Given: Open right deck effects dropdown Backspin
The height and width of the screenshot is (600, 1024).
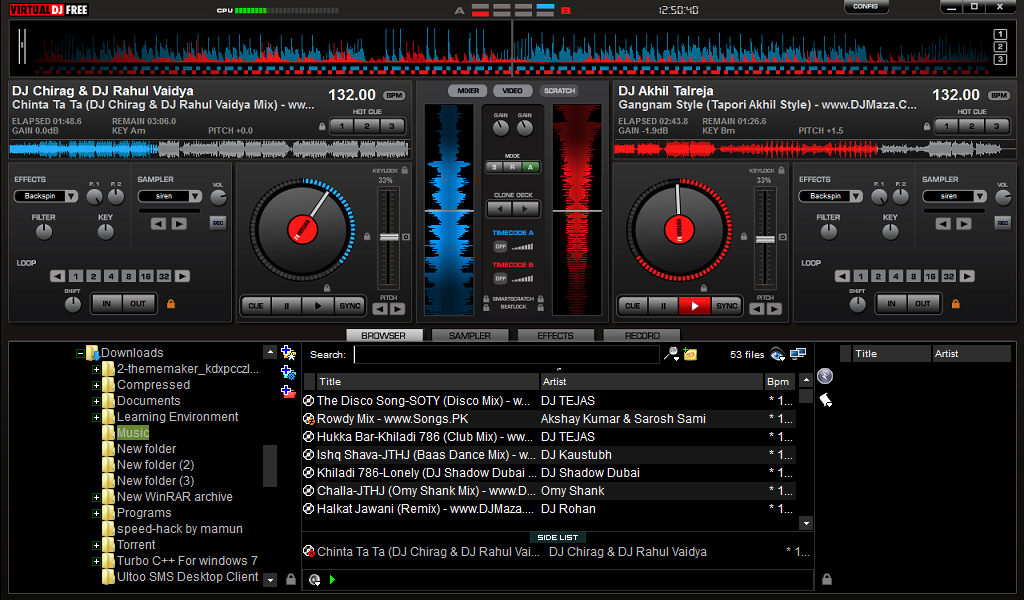Looking at the screenshot, I should [x=831, y=196].
